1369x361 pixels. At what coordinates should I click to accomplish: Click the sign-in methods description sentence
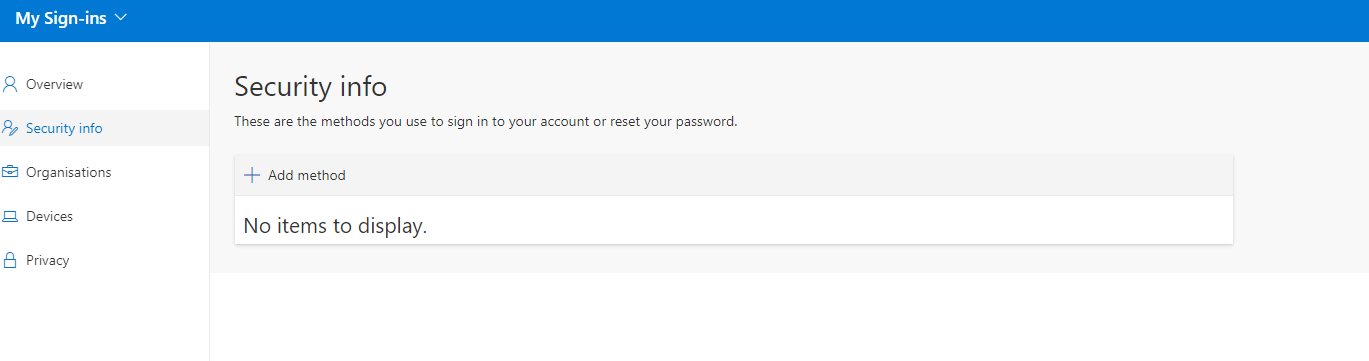point(485,122)
